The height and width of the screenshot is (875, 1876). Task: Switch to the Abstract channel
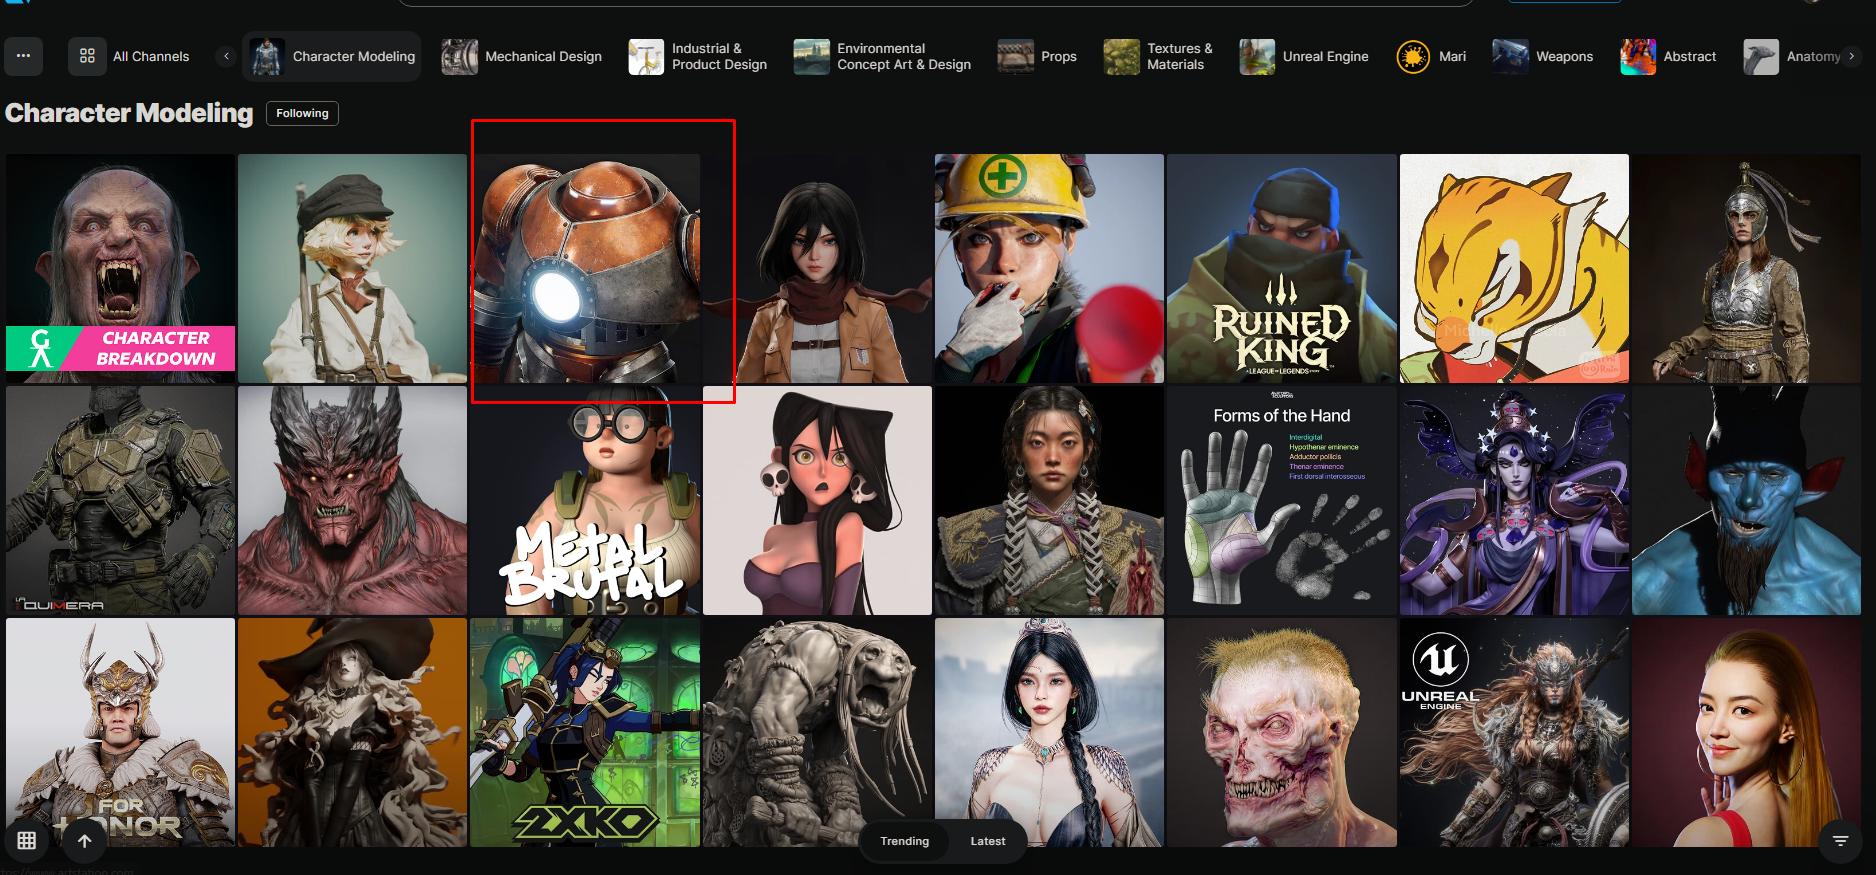pos(1668,56)
